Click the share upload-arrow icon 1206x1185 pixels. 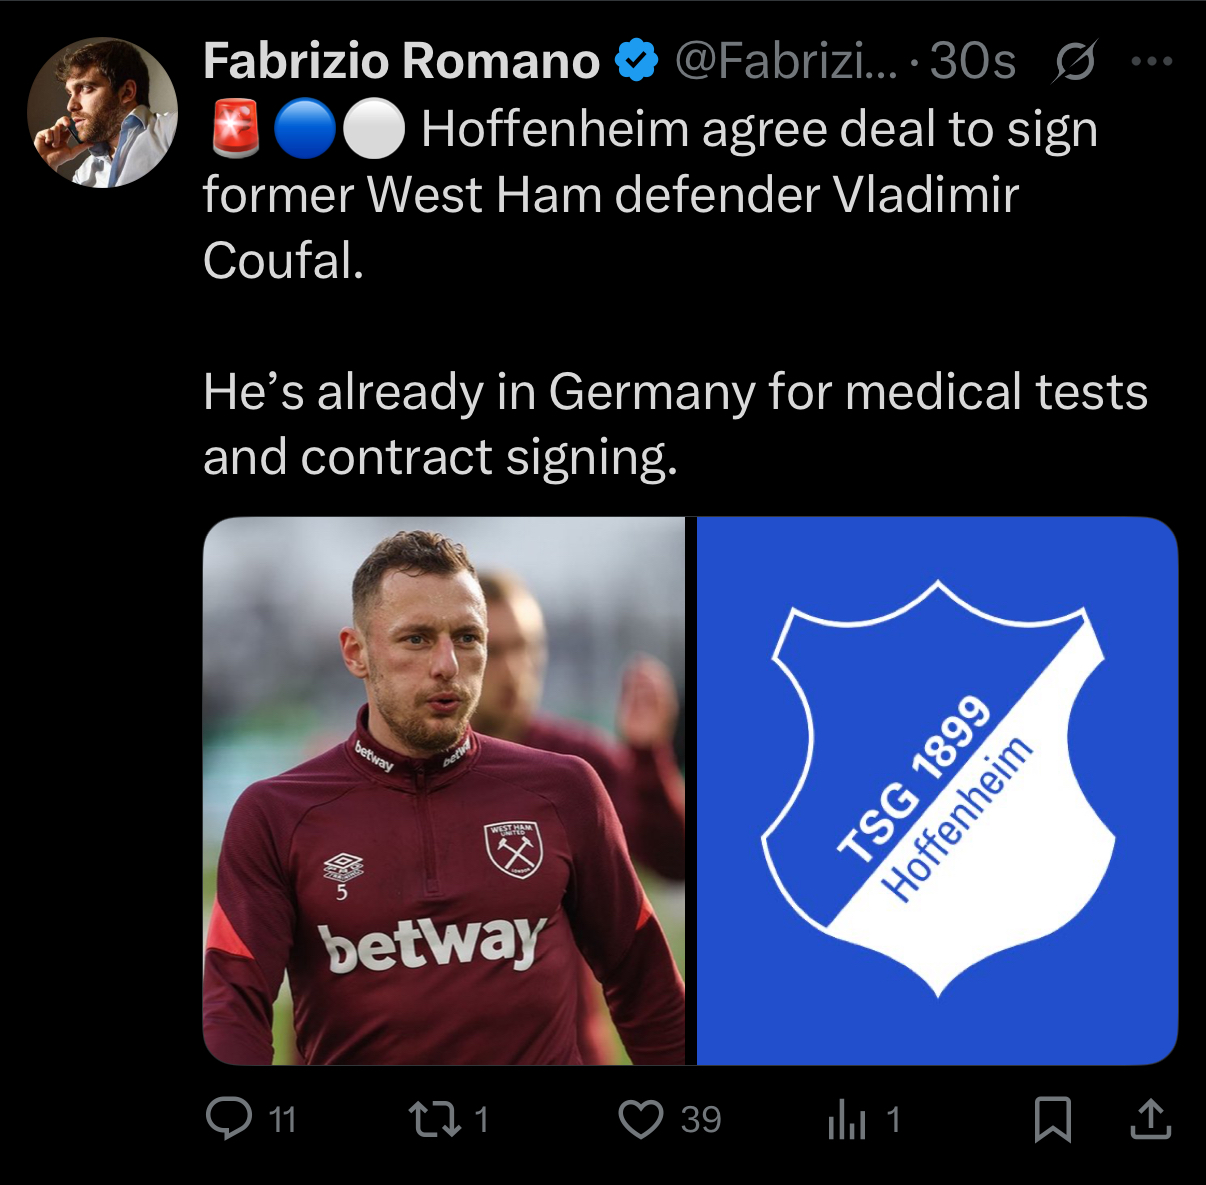pos(1150,1119)
